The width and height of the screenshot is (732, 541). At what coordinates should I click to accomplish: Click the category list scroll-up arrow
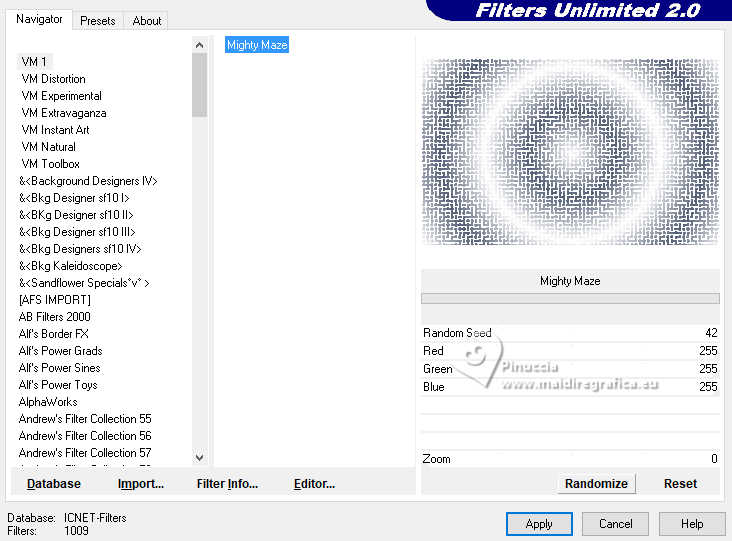tap(199, 45)
